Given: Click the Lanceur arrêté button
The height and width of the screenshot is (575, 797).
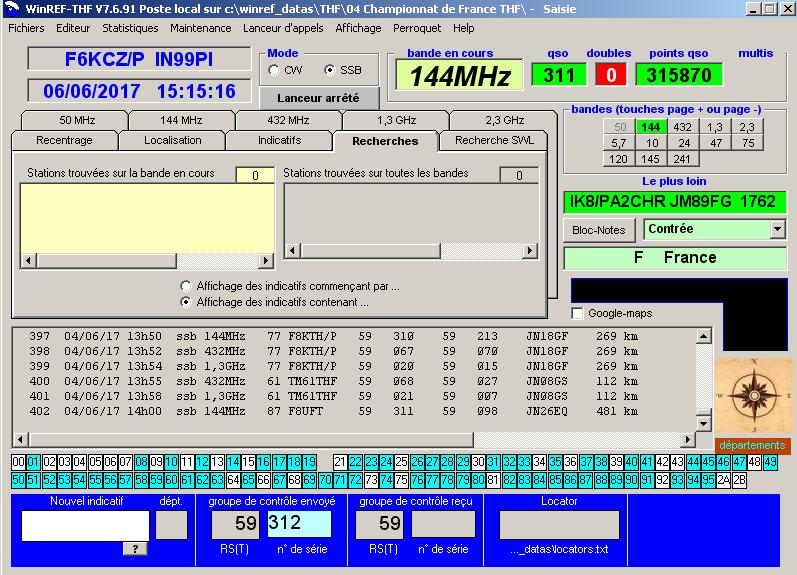Looking at the screenshot, I should [x=319, y=98].
